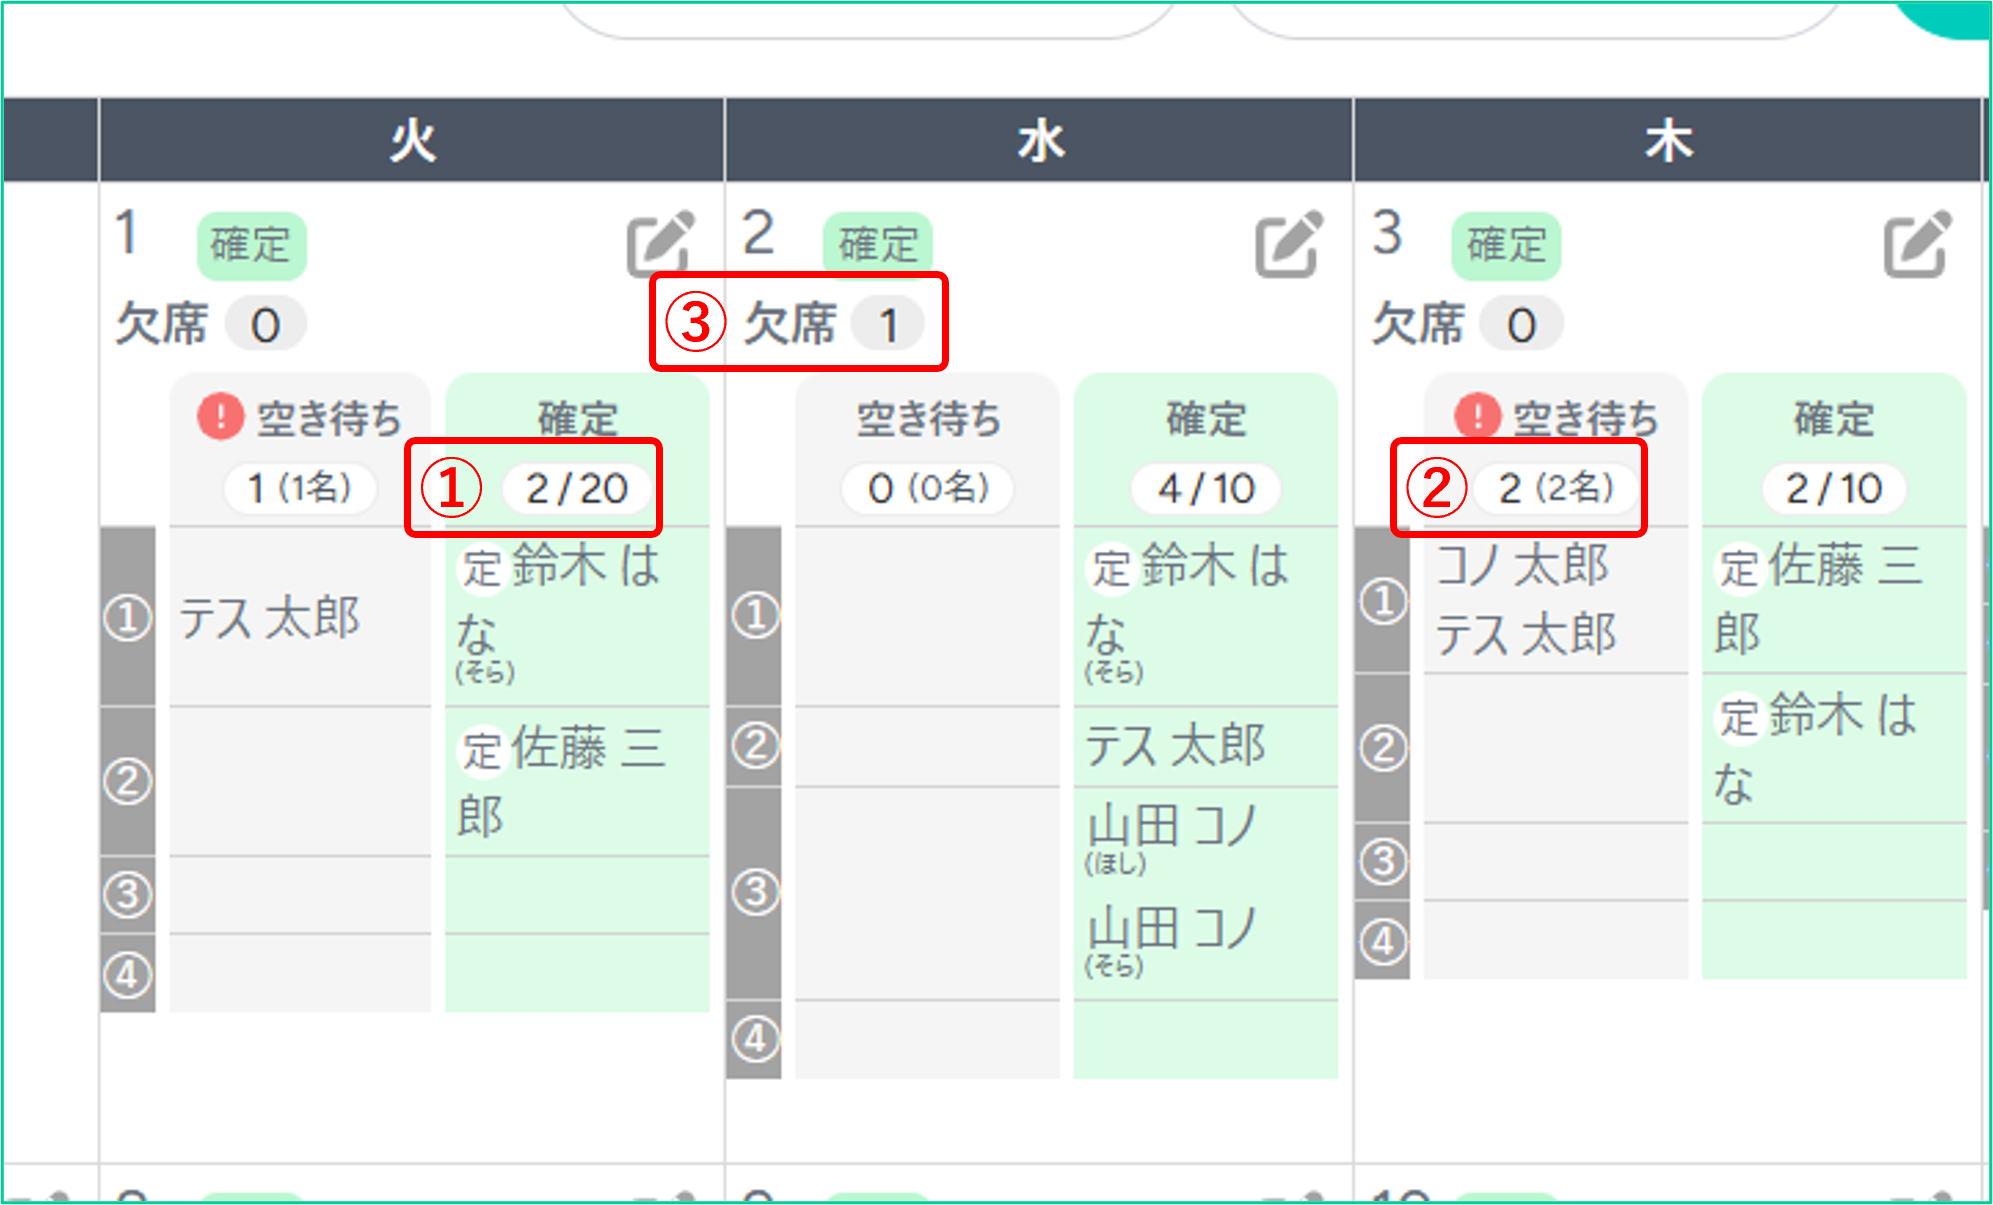Click 2 (2名) waiting count on Thursday
1993x1205 pixels.
(1556, 488)
